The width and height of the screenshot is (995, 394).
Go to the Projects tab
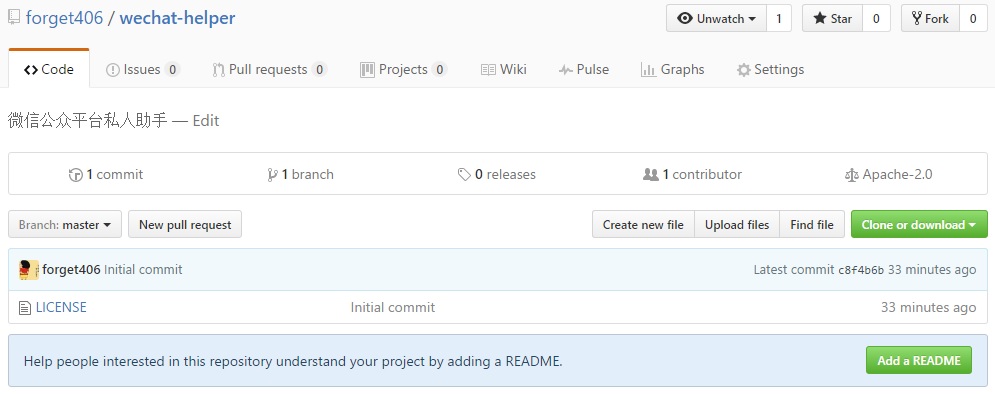pyautogui.click(x=404, y=69)
